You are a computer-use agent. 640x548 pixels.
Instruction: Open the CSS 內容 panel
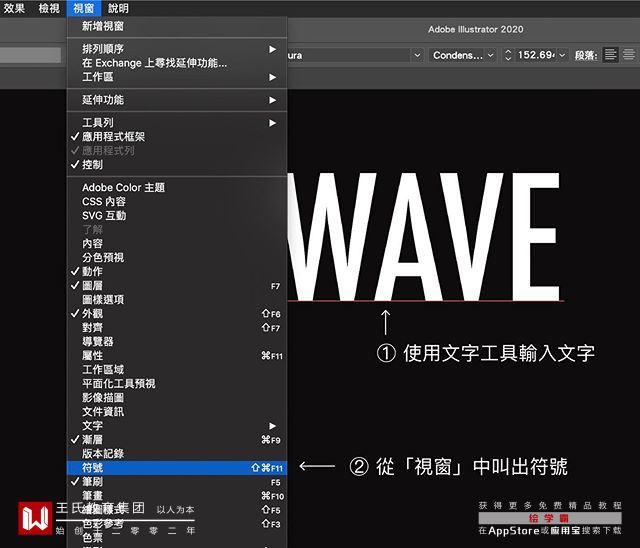pyautogui.click(x=177, y=201)
